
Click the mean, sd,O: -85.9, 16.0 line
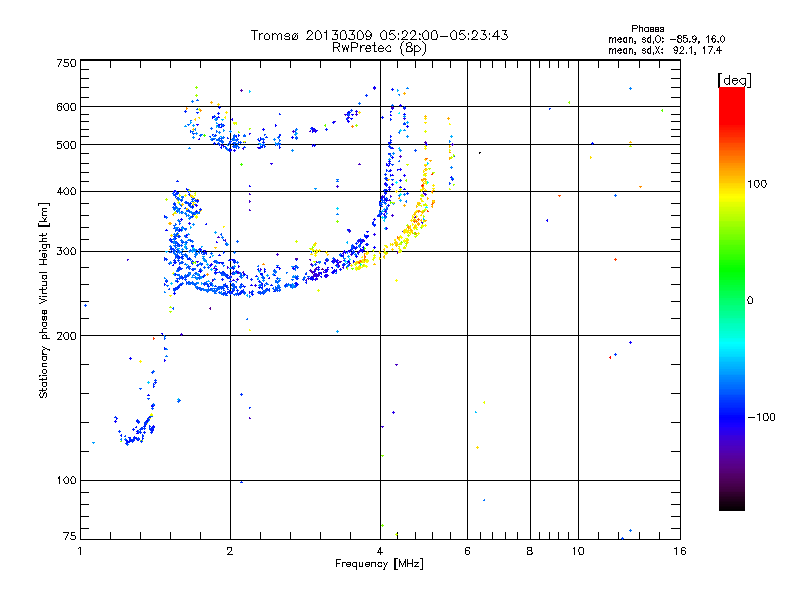(x=666, y=39)
